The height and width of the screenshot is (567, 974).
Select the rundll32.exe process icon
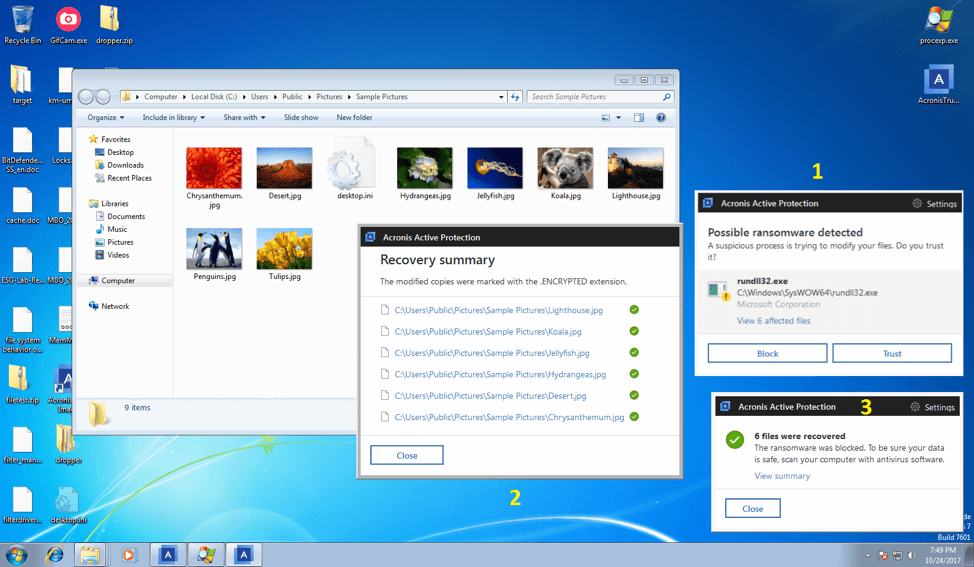[x=718, y=291]
